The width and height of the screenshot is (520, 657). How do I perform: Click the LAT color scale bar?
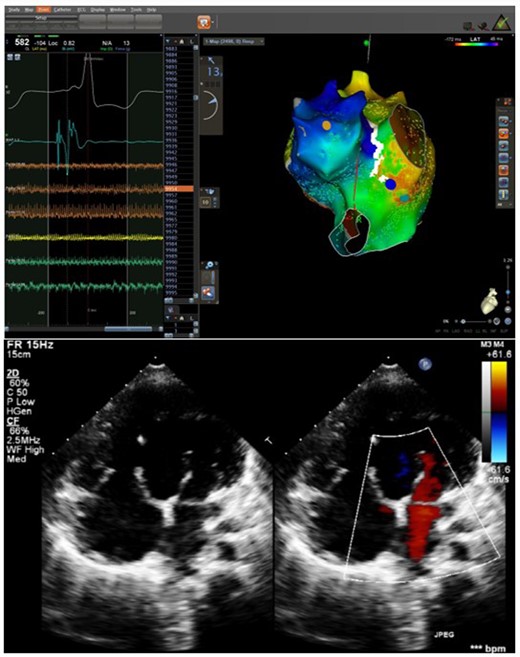pyautogui.click(x=475, y=44)
